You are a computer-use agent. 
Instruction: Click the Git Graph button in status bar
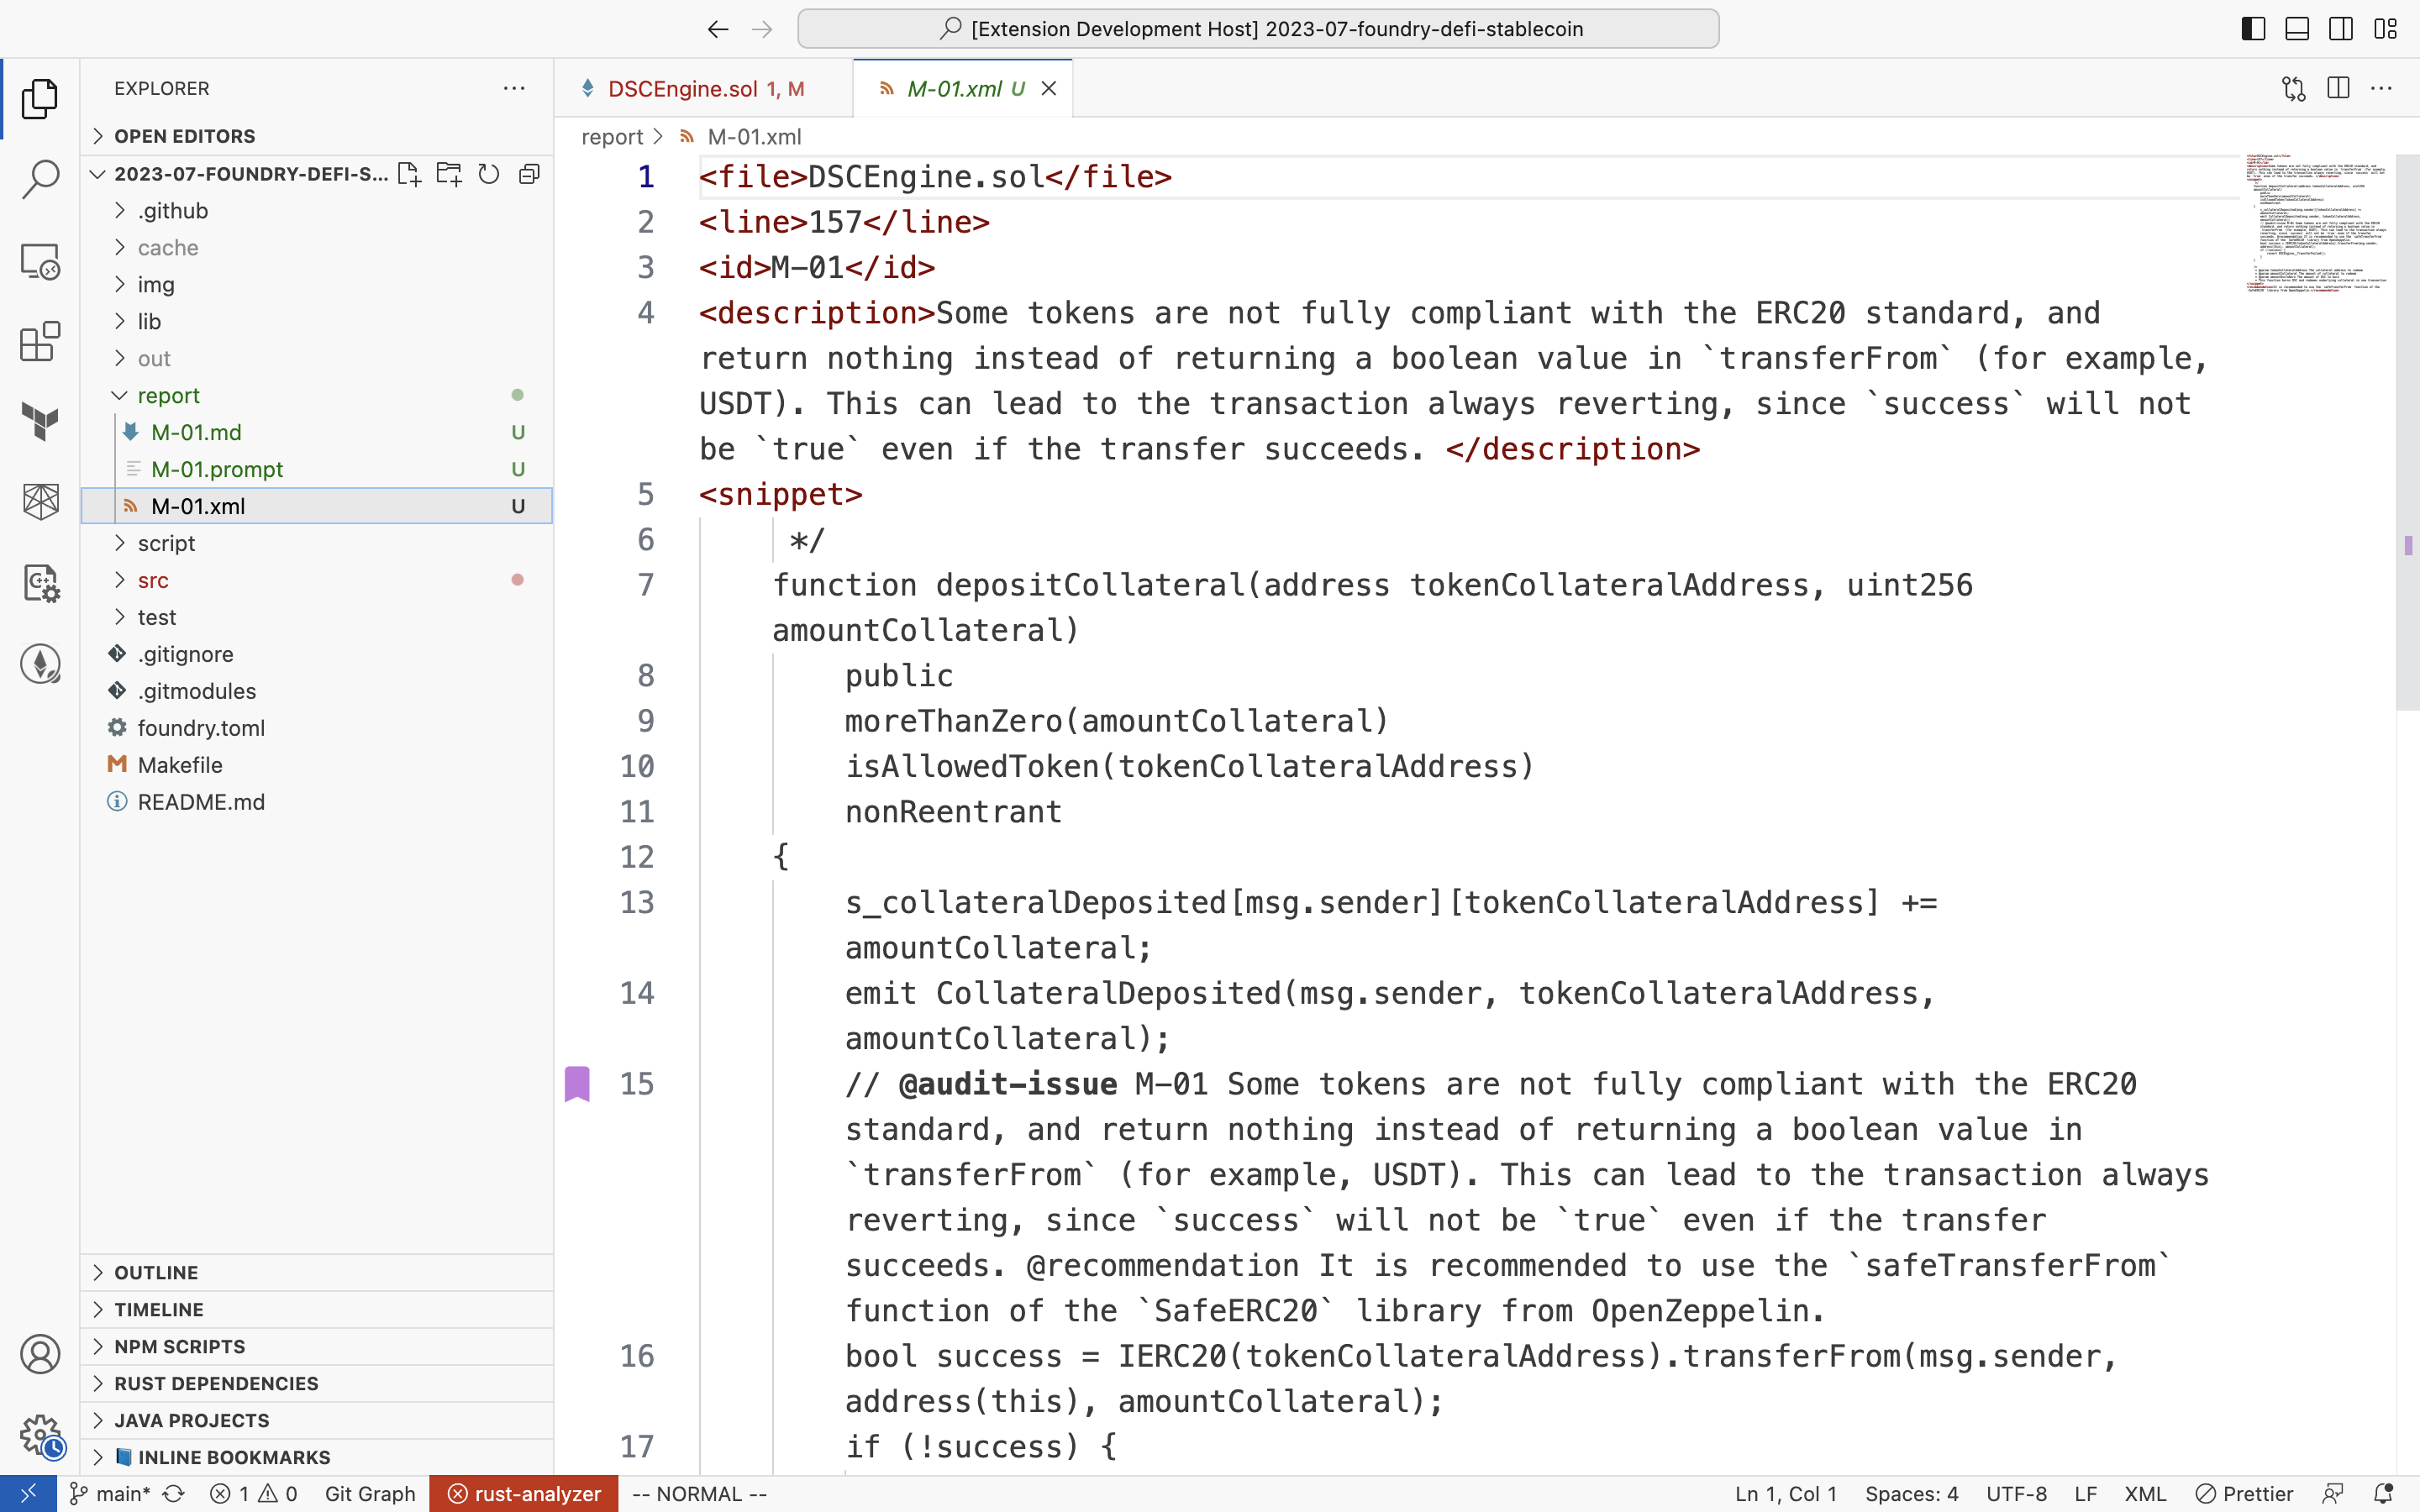[x=370, y=1493]
